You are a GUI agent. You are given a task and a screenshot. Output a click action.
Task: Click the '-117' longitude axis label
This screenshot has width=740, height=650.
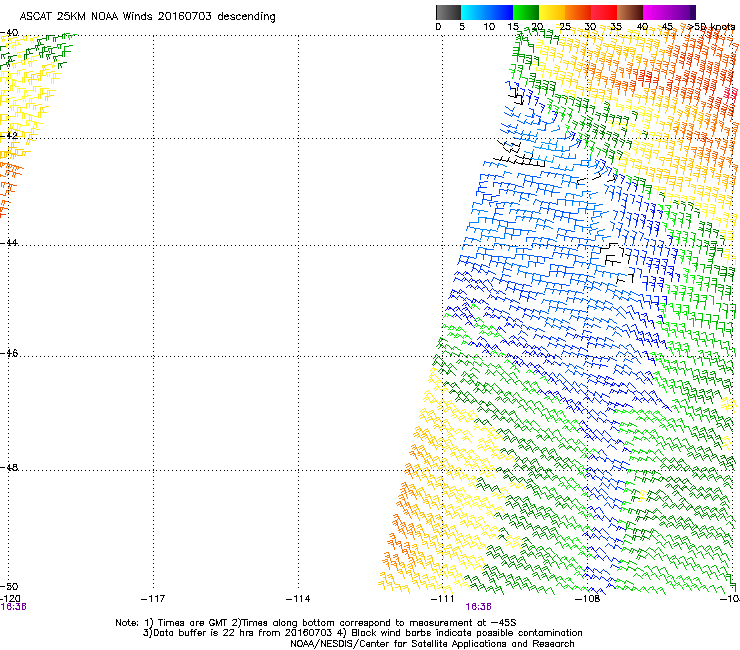point(153,599)
